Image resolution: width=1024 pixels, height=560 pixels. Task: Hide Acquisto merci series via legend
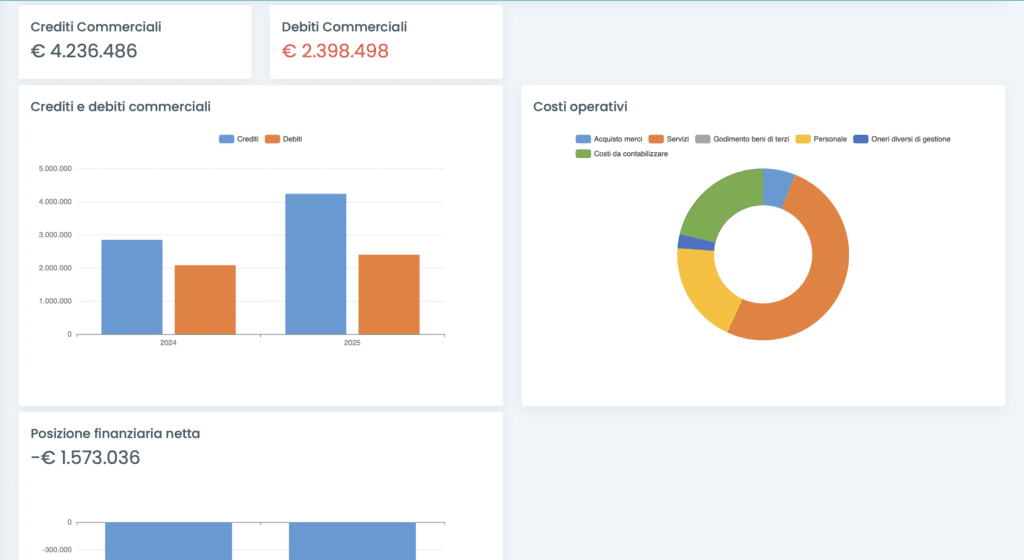[x=609, y=139]
